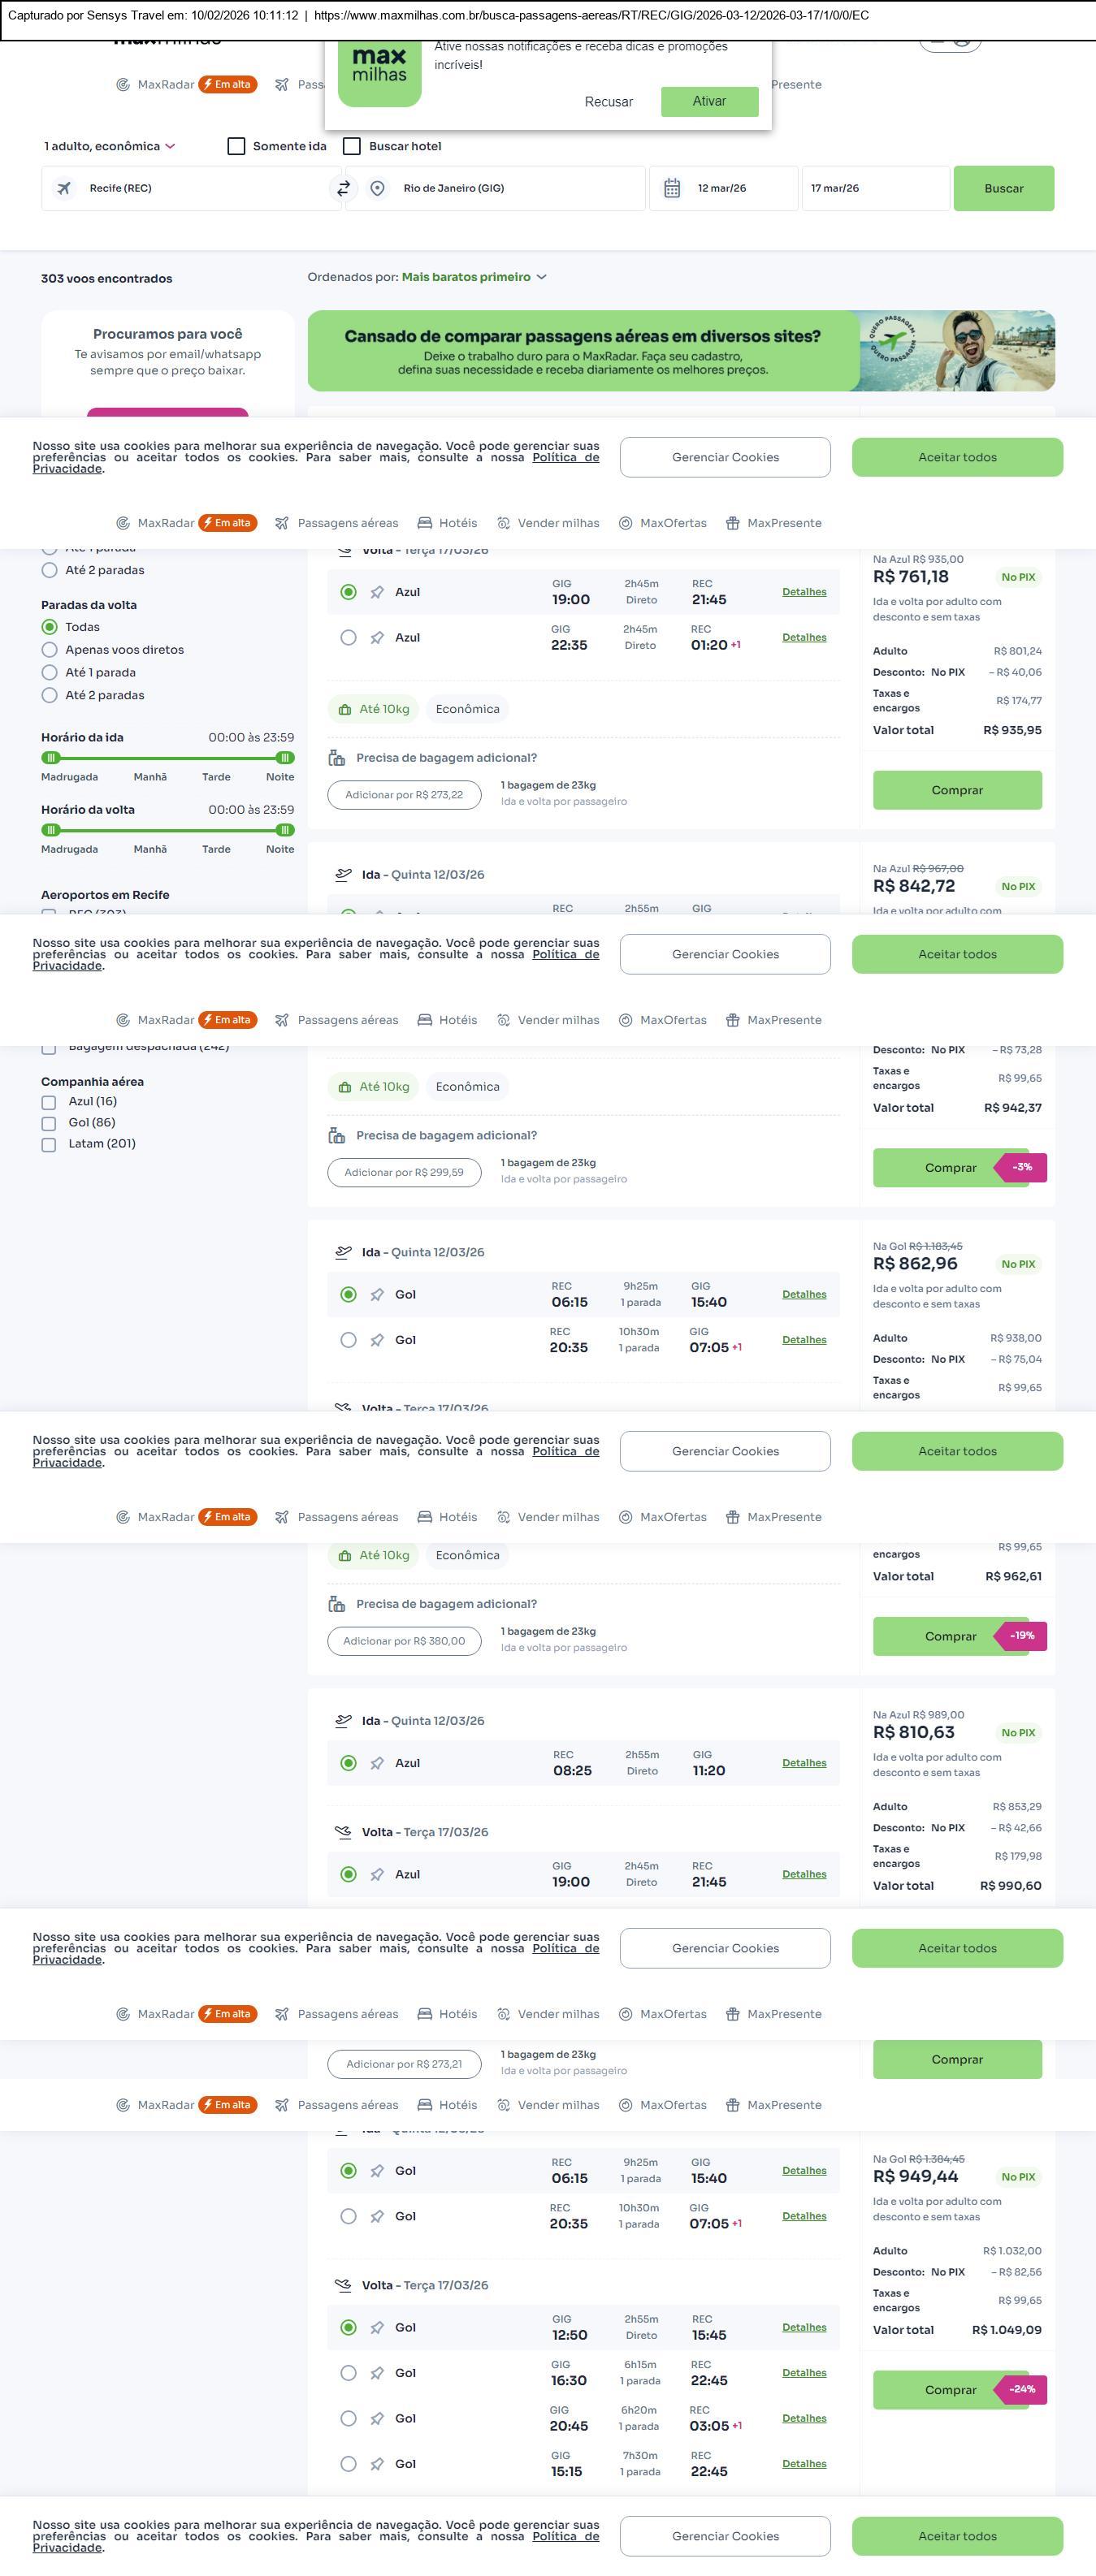Expand 'Mais baratos primeiro' sort dropdown
The height and width of the screenshot is (2576, 1096).
coord(474,277)
